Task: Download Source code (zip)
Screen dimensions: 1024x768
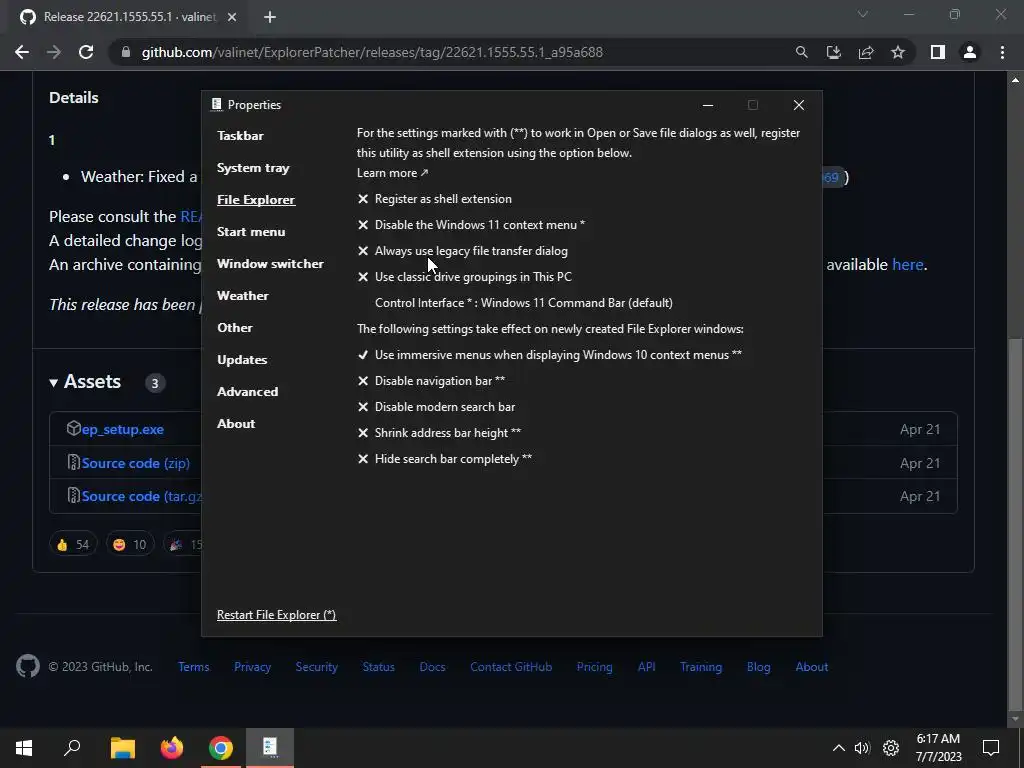Action: (x=136, y=463)
